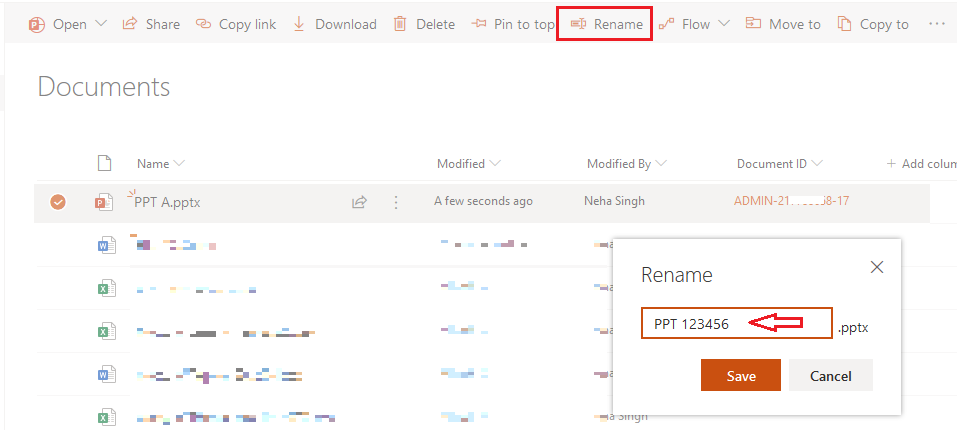The image size is (957, 430).
Task: Click the Delete trash icon
Action: click(x=400, y=24)
